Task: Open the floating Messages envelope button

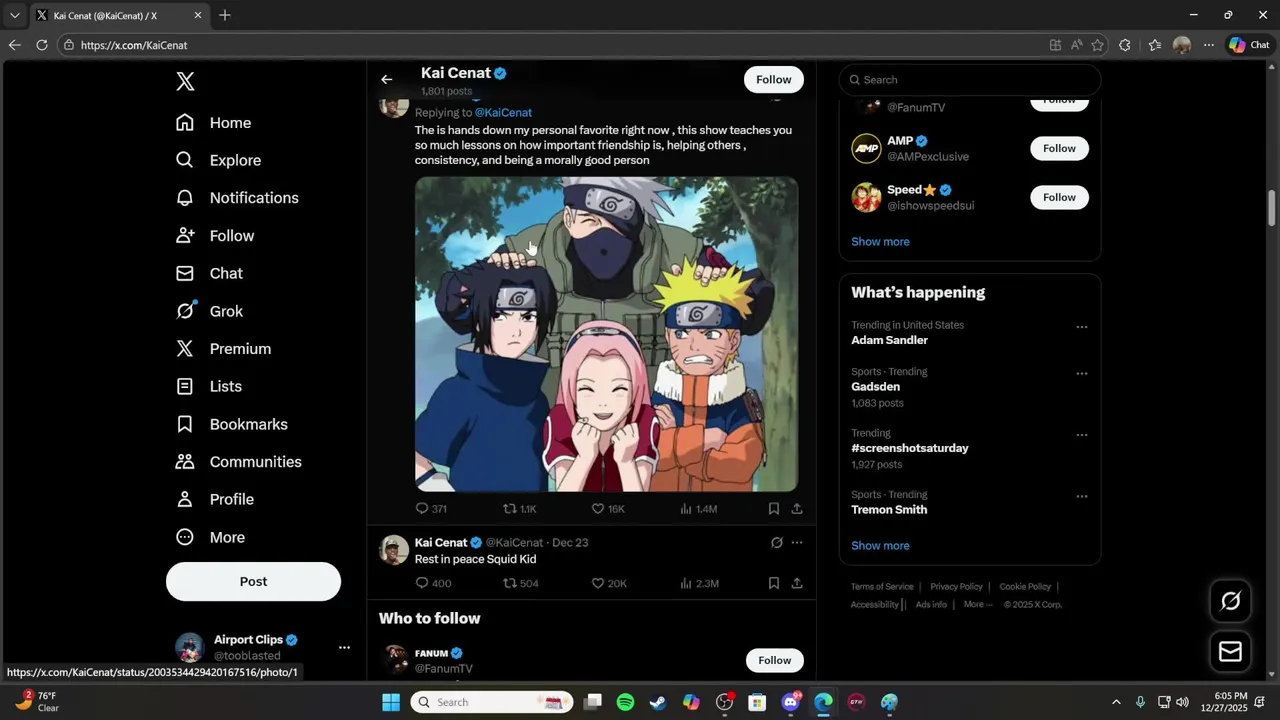Action: click(x=1231, y=652)
